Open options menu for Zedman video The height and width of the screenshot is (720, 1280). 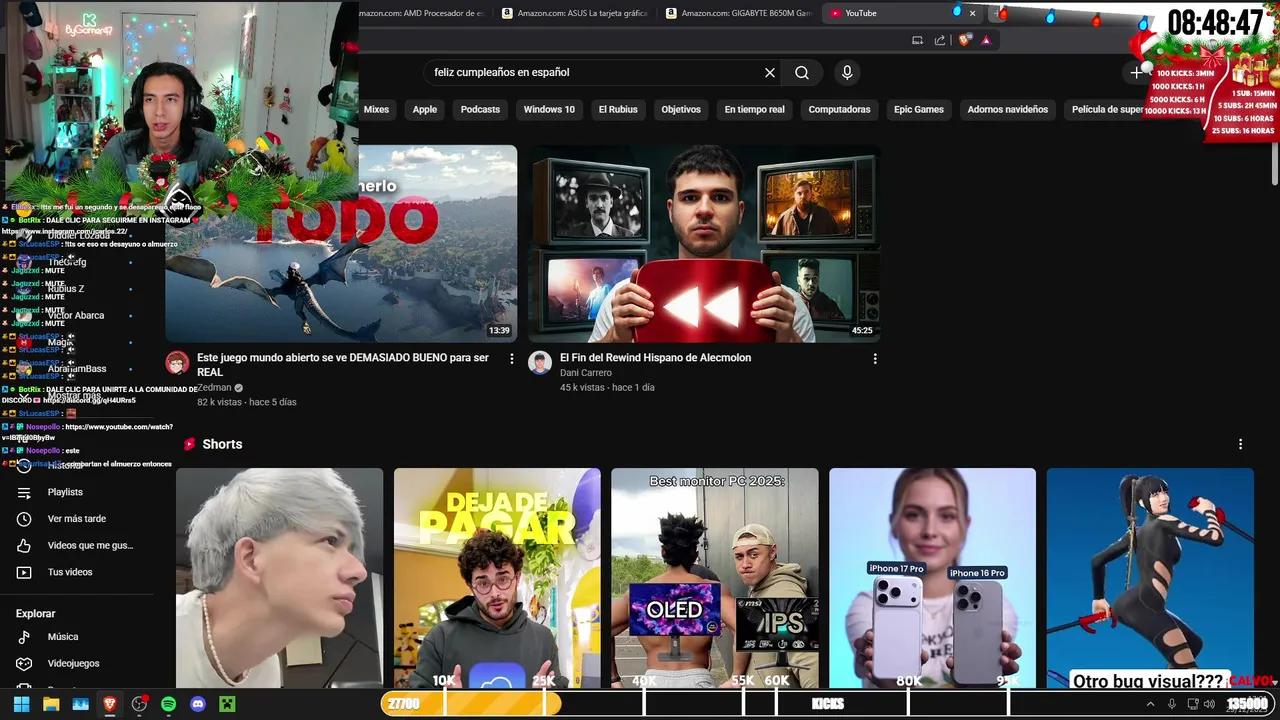pyautogui.click(x=512, y=358)
